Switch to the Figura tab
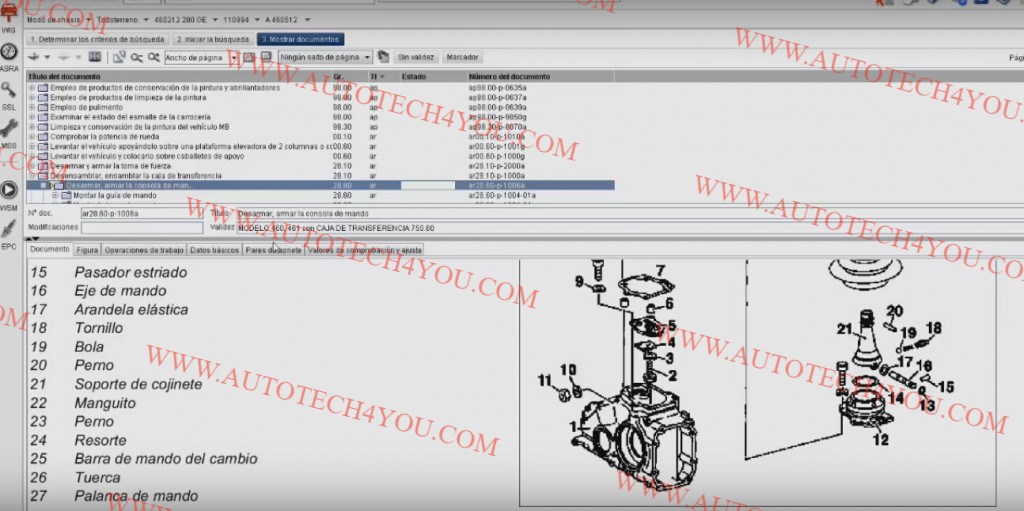Image resolution: width=1024 pixels, height=511 pixels. [x=87, y=249]
